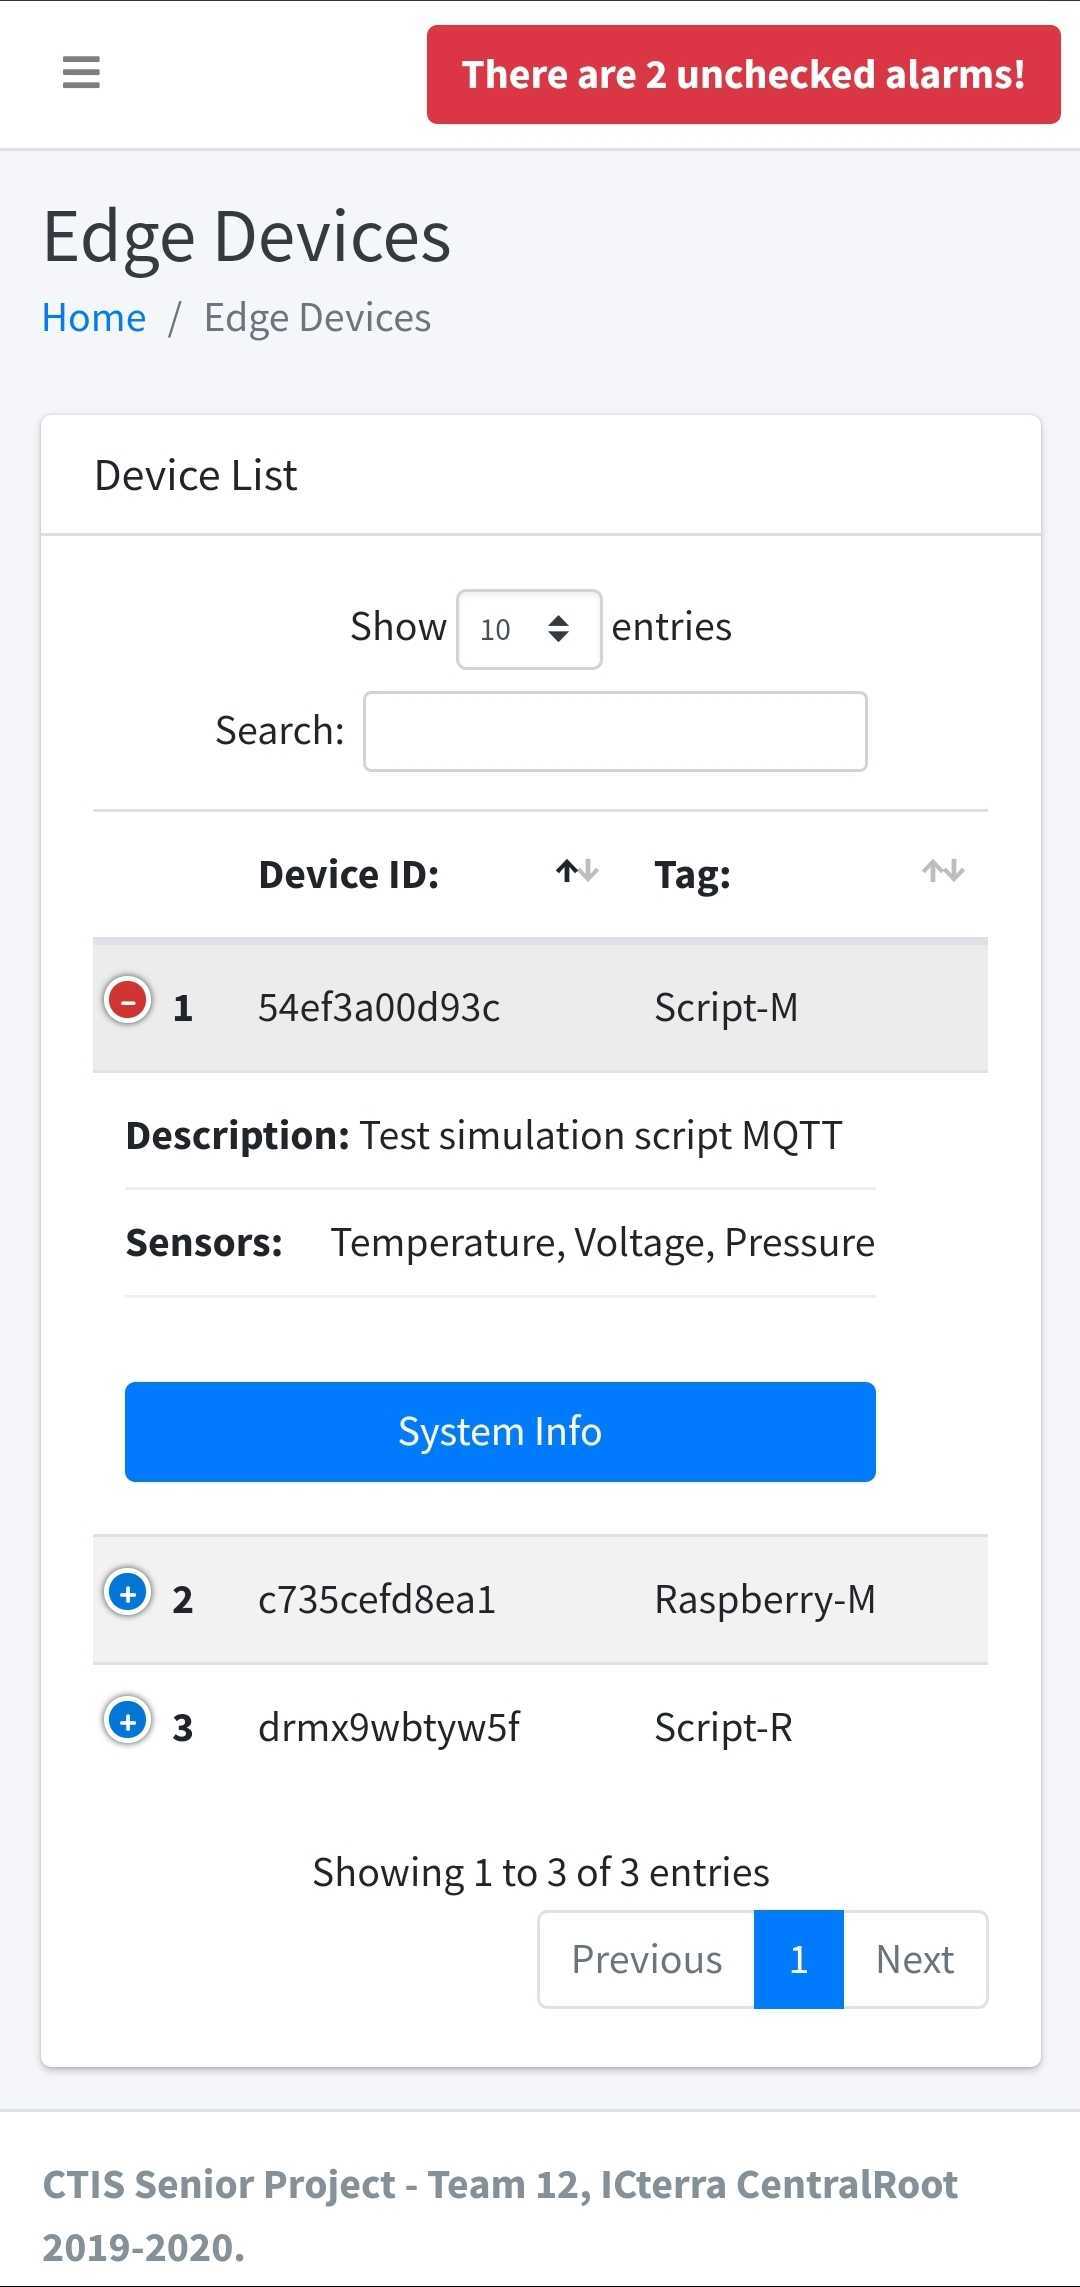Expand device 3 row with blue plus icon
This screenshot has width=1080, height=2287.
[x=128, y=1721]
